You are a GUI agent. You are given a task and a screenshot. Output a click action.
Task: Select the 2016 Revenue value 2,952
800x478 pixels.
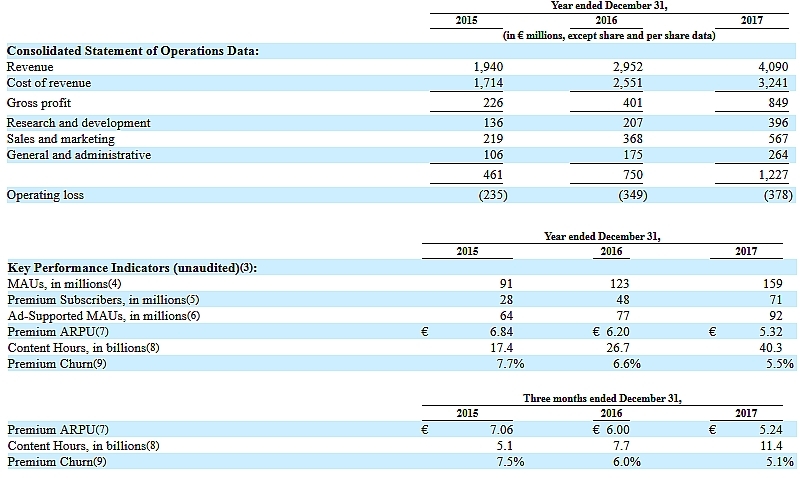tap(628, 67)
